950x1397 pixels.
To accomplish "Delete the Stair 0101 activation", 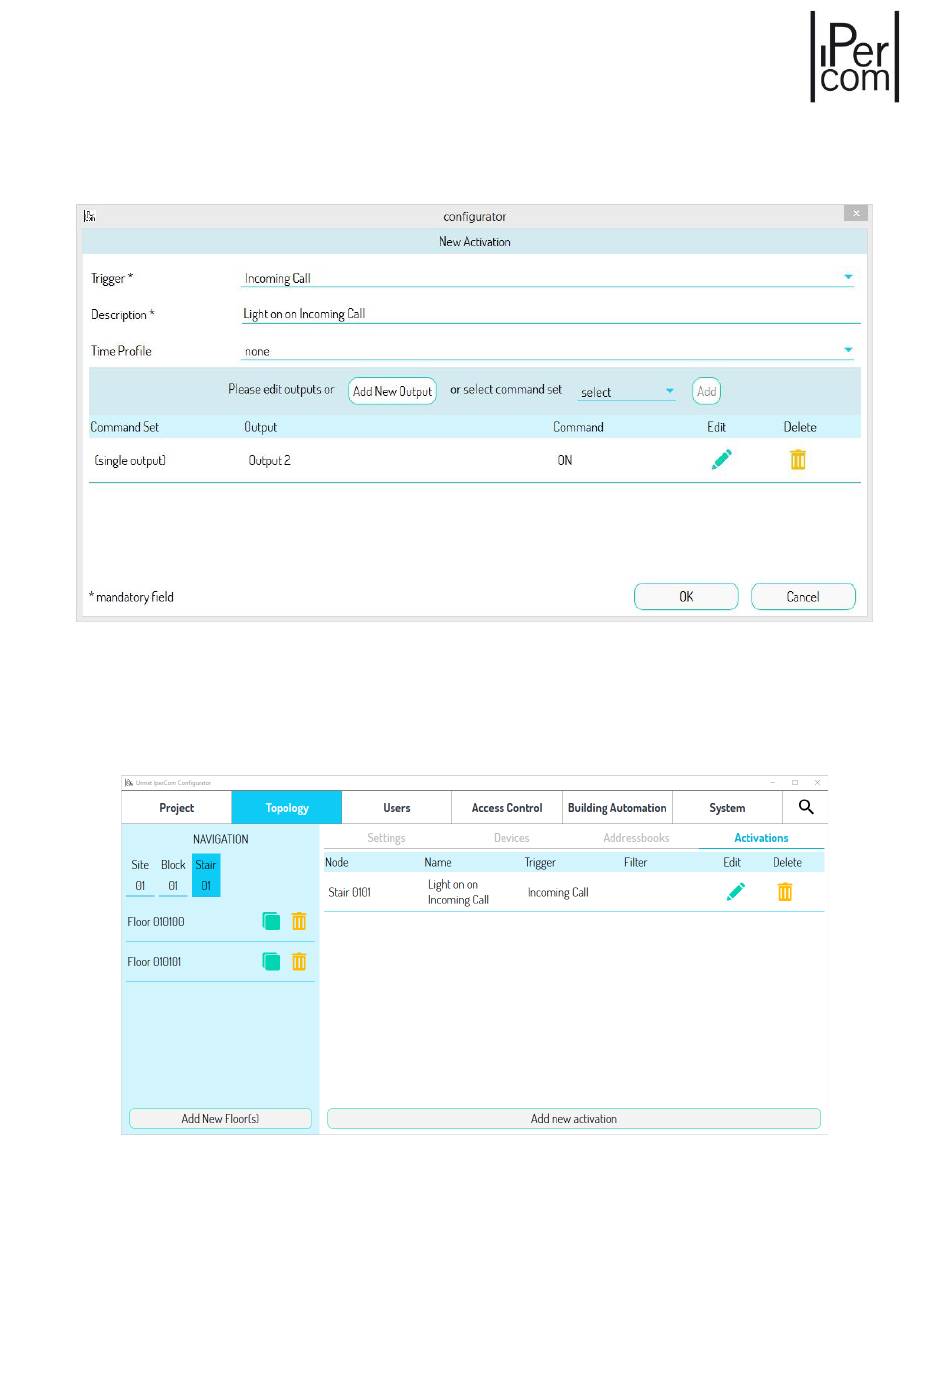I will (785, 891).
